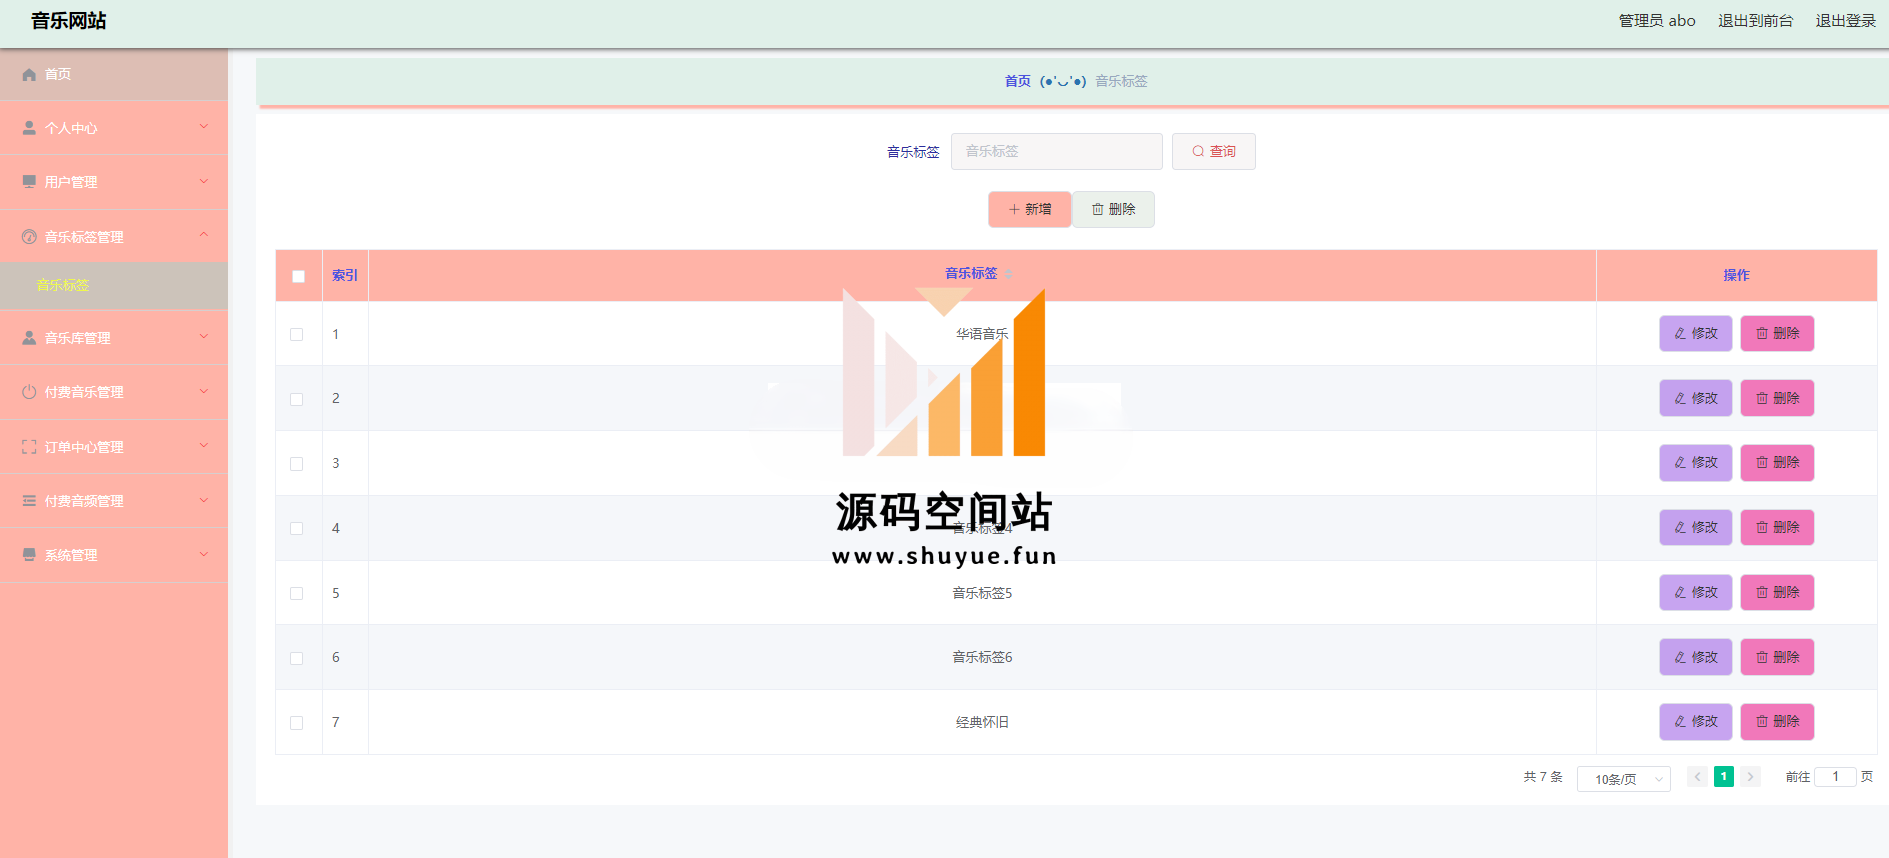Image resolution: width=1889 pixels, height=858 pixels.
Task: Select the header select-all checkbox
Action: (x=298, y=276)
